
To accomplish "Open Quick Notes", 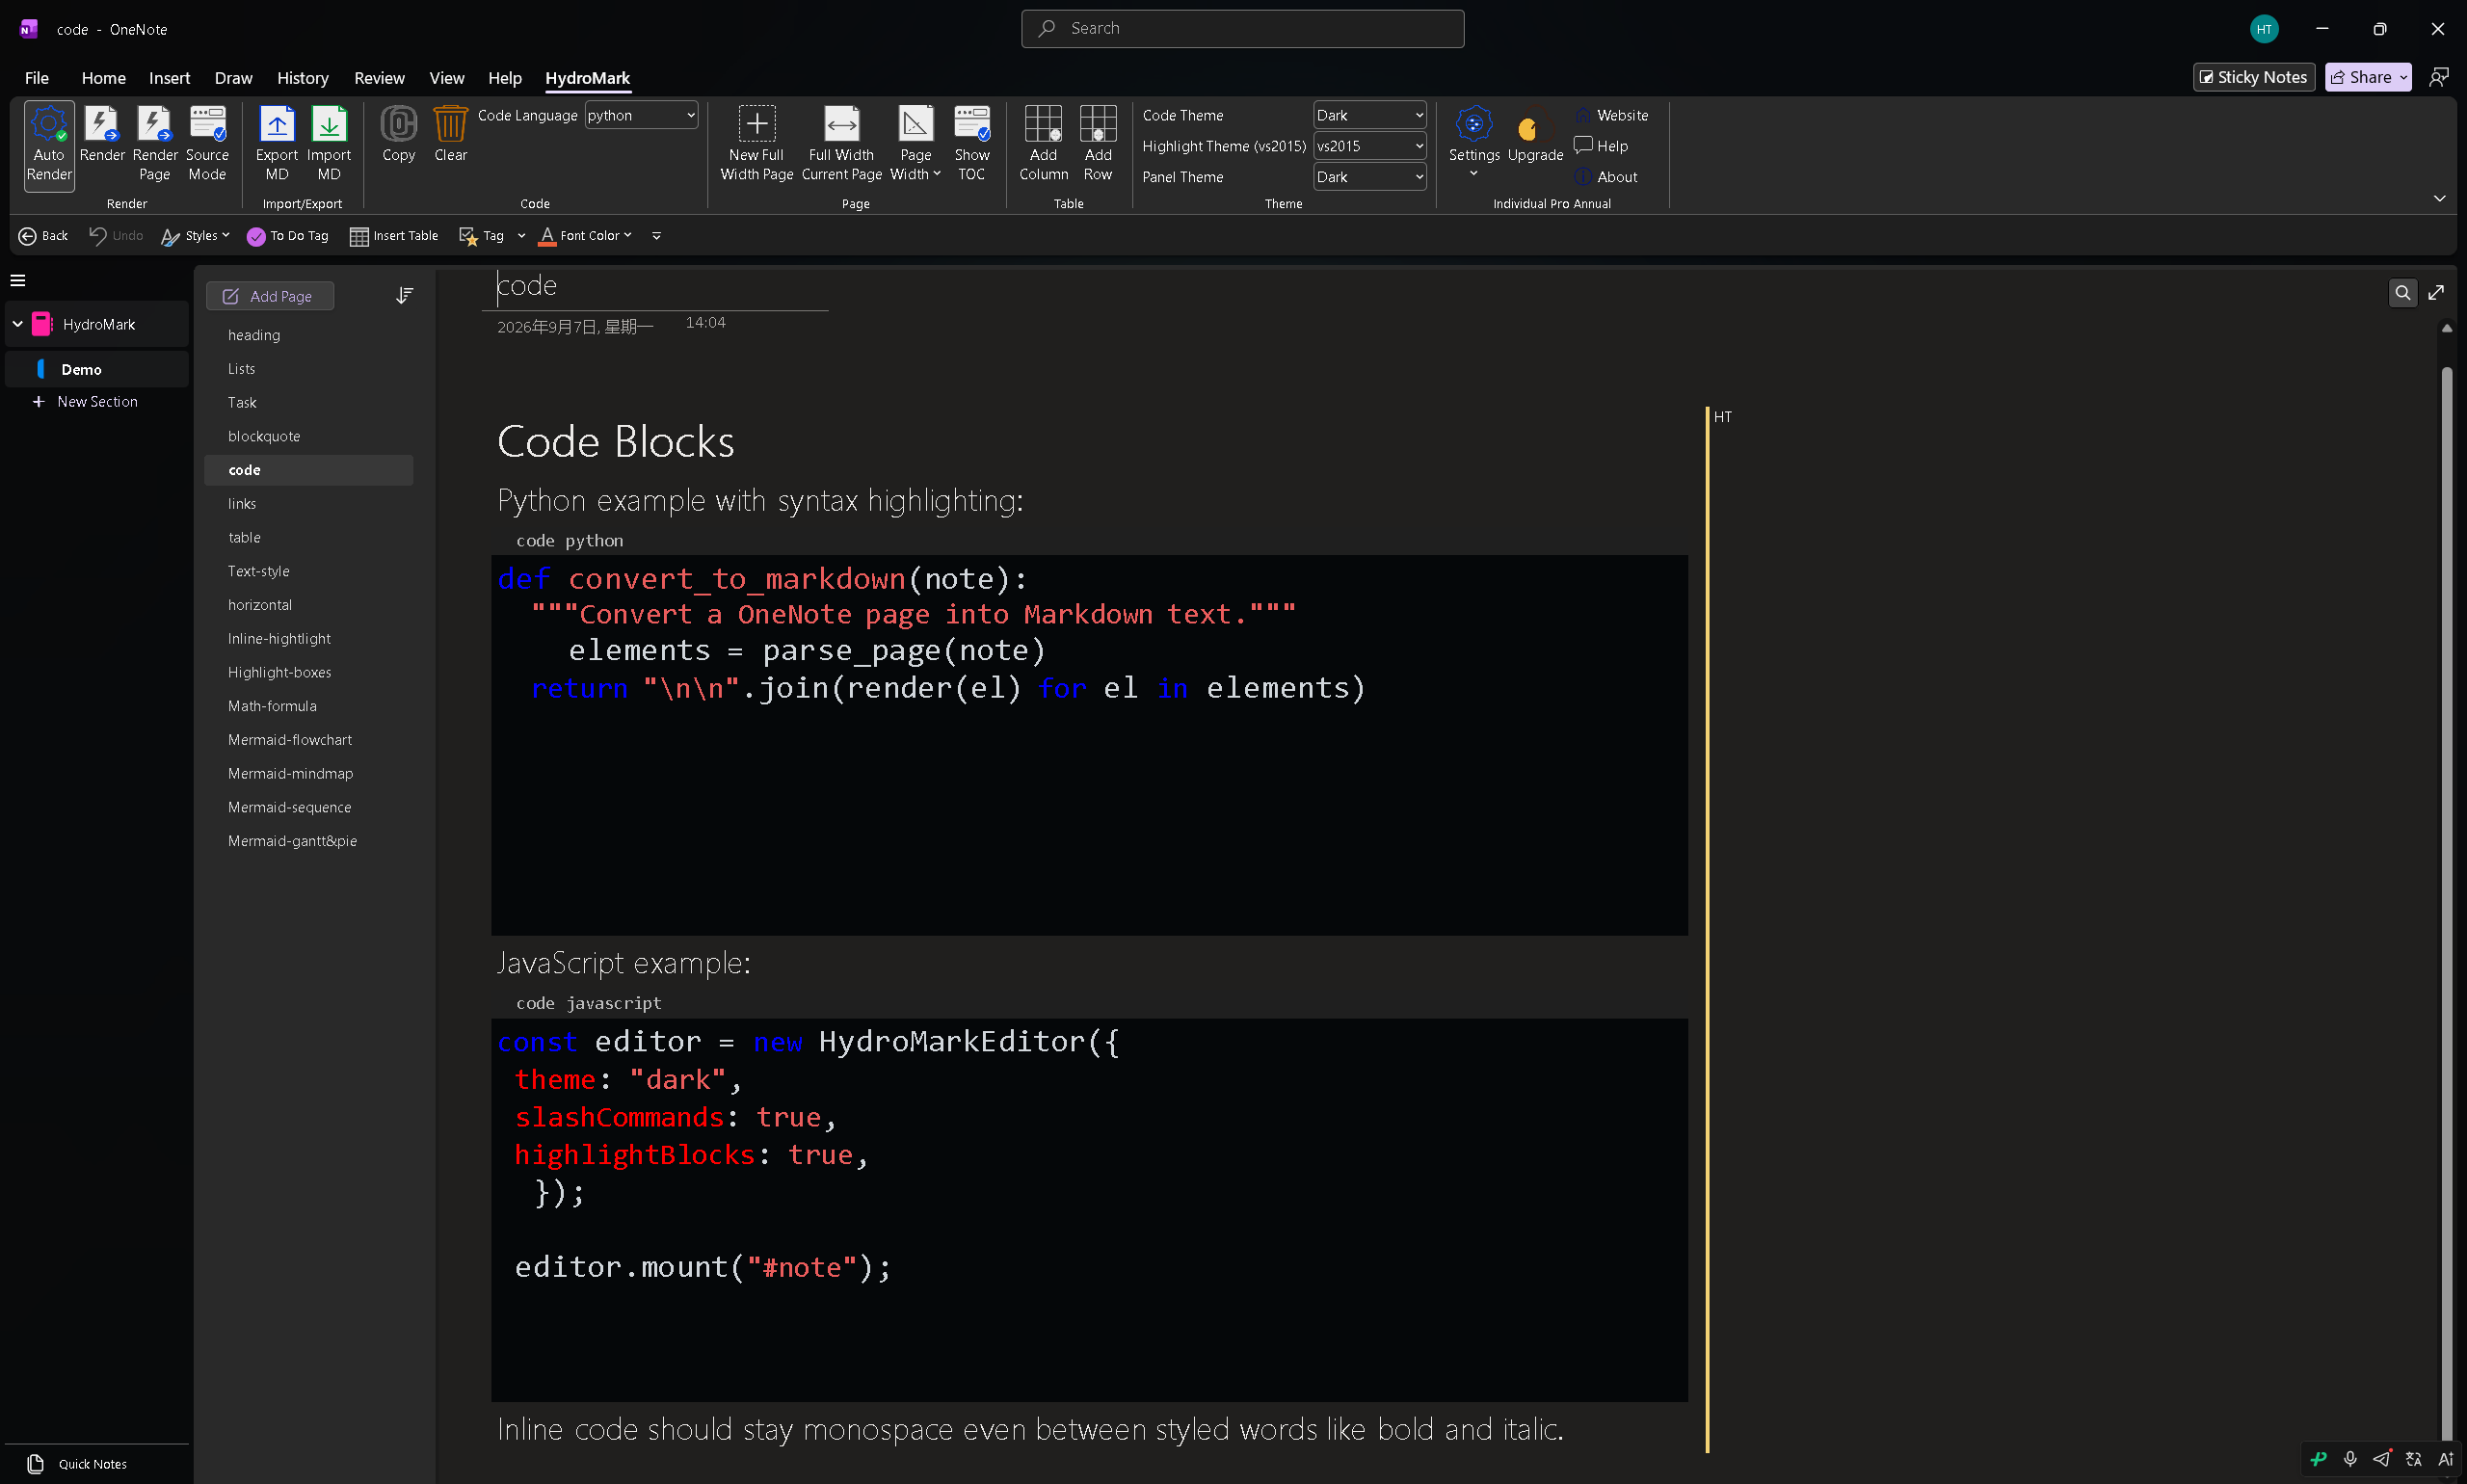I will [x=78, y=1463].
